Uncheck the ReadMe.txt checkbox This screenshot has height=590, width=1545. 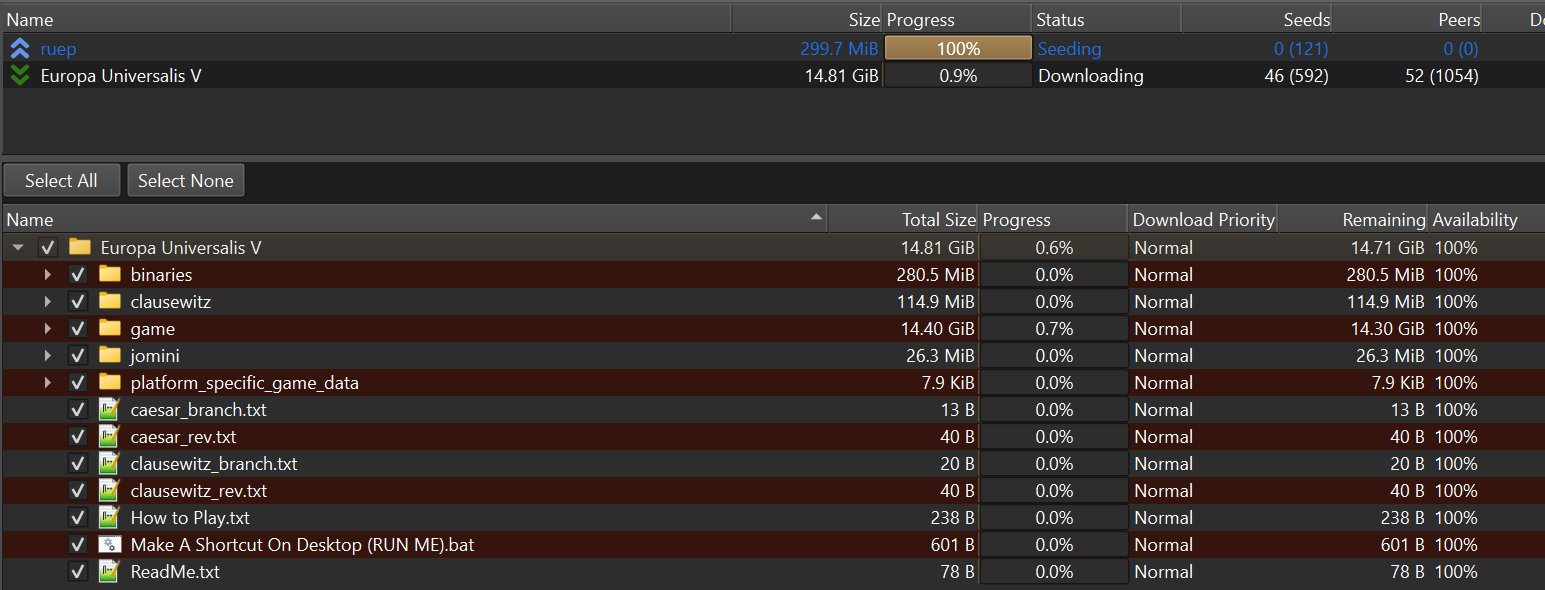pos(78,571)
